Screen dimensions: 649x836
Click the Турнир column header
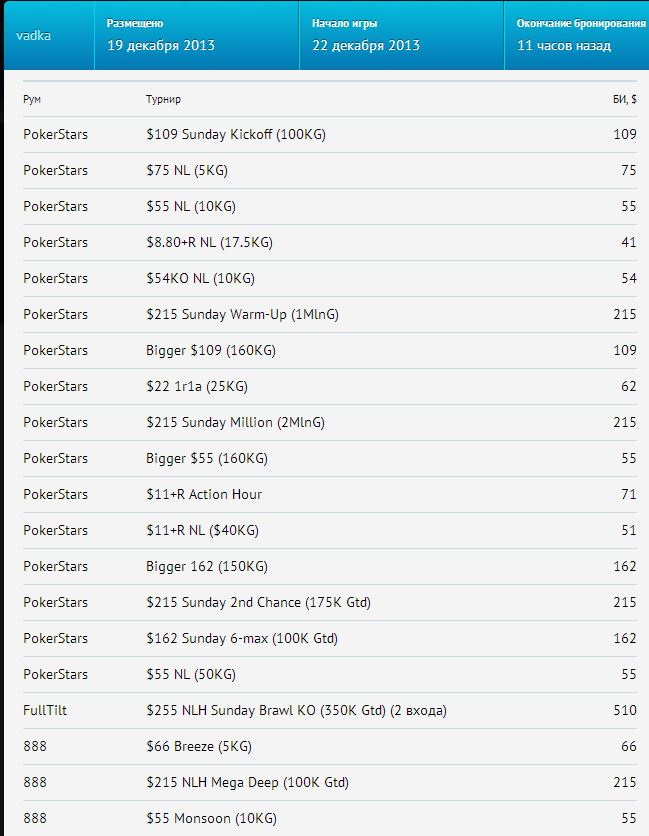click(163, 99)
